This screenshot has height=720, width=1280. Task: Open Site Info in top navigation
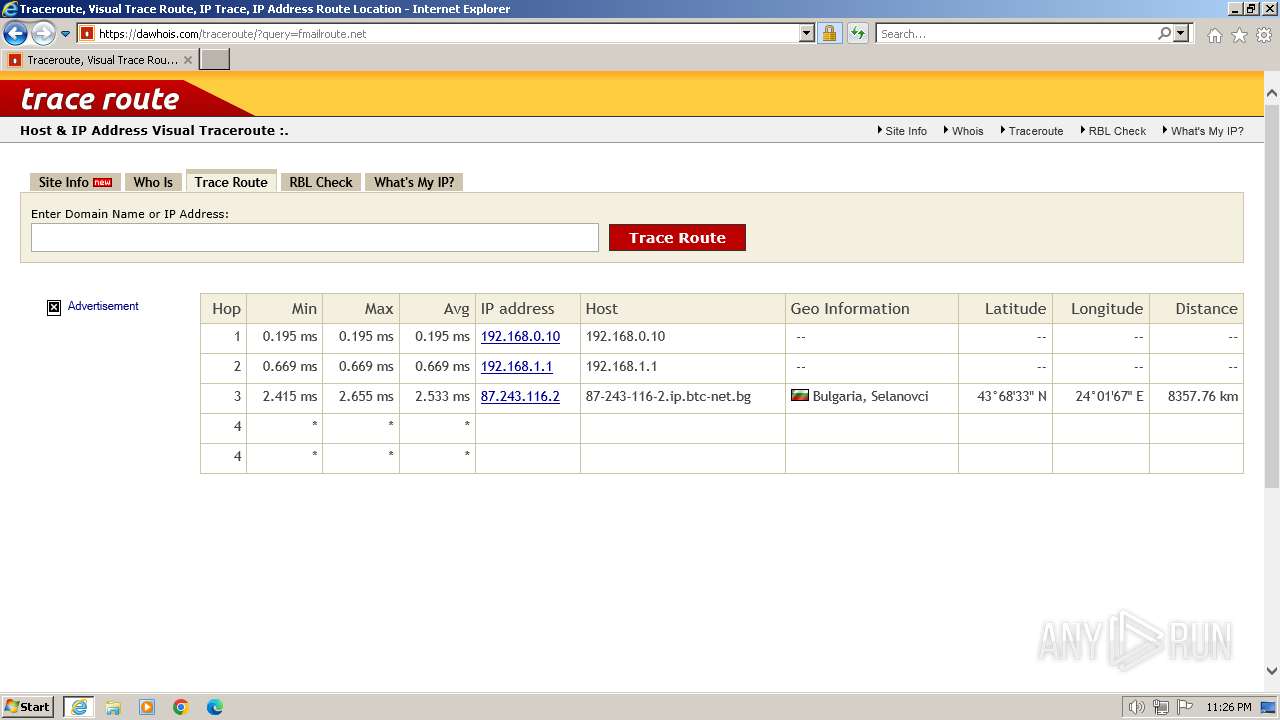(905, 131)
